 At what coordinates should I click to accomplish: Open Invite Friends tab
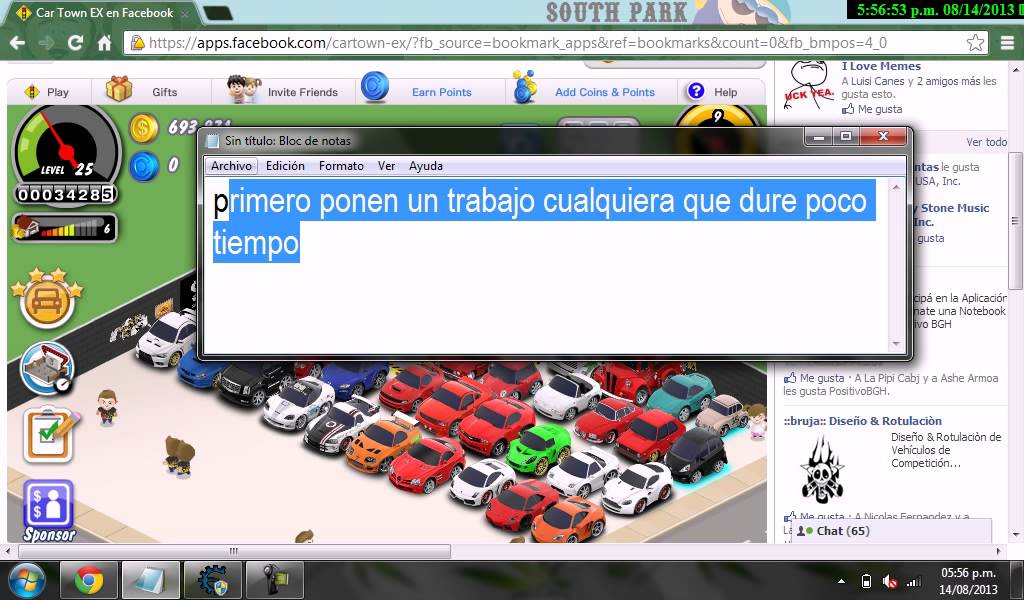(283, 91)
